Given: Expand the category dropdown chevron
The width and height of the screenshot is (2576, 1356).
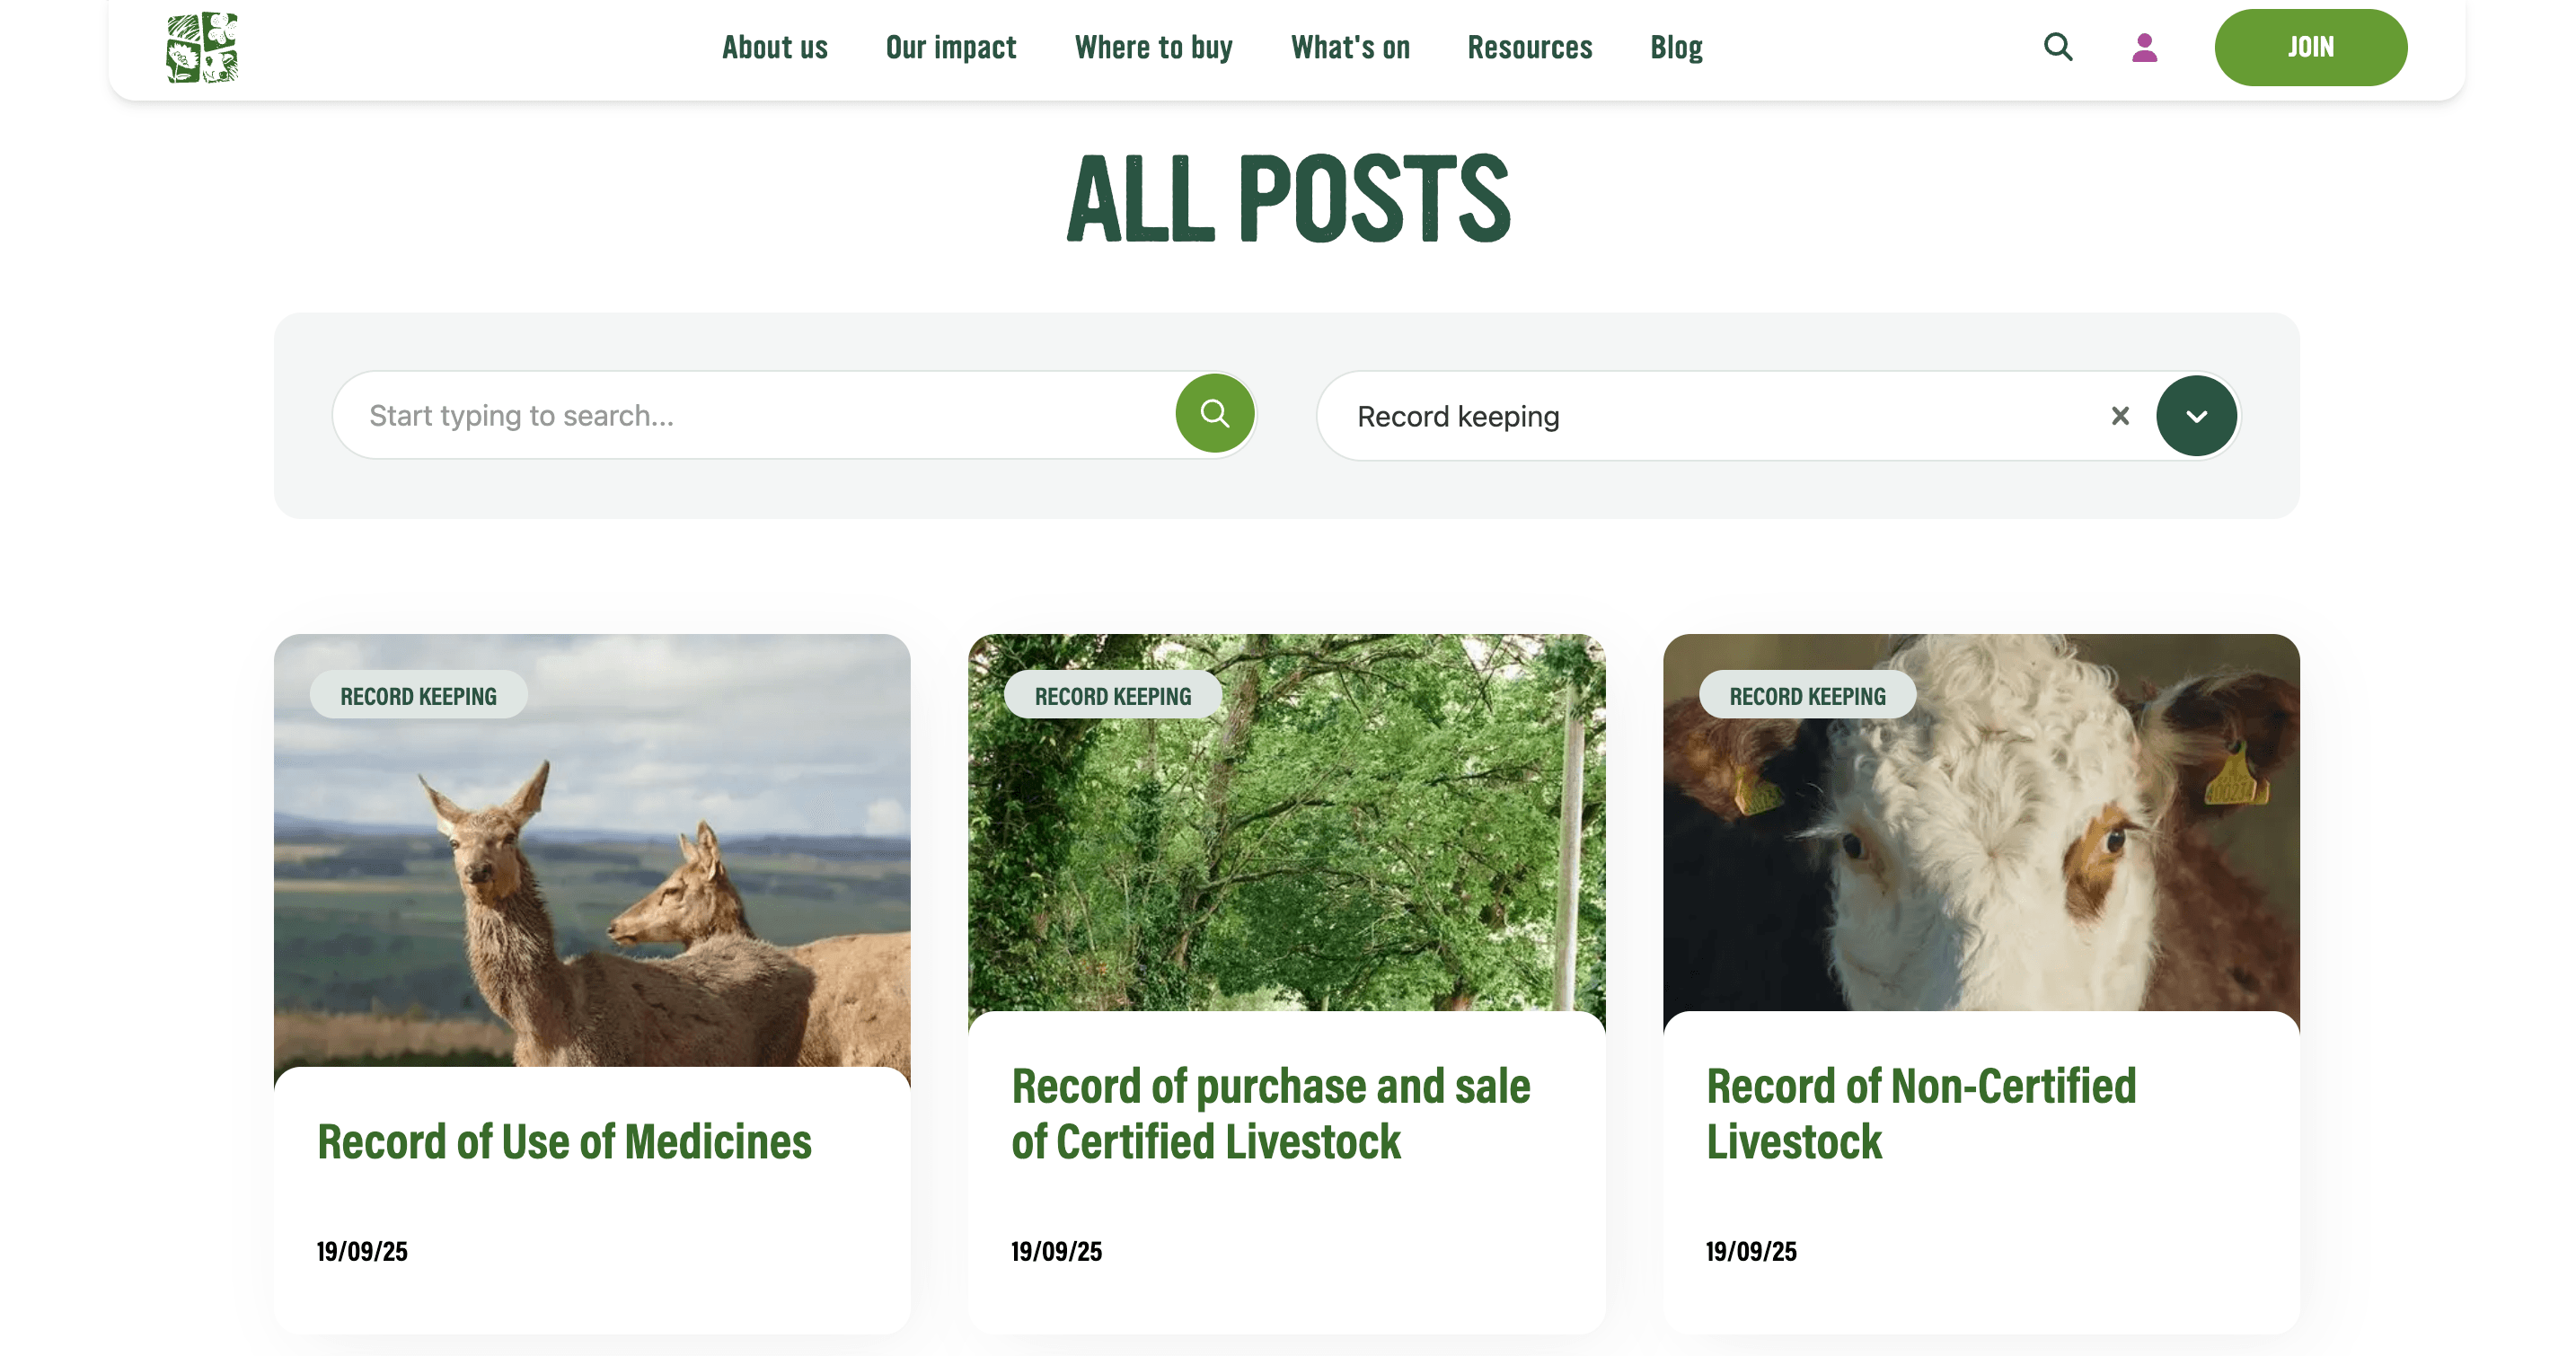Looking at the screenshot, I should pyautogui.click(x=2196, y=416).
